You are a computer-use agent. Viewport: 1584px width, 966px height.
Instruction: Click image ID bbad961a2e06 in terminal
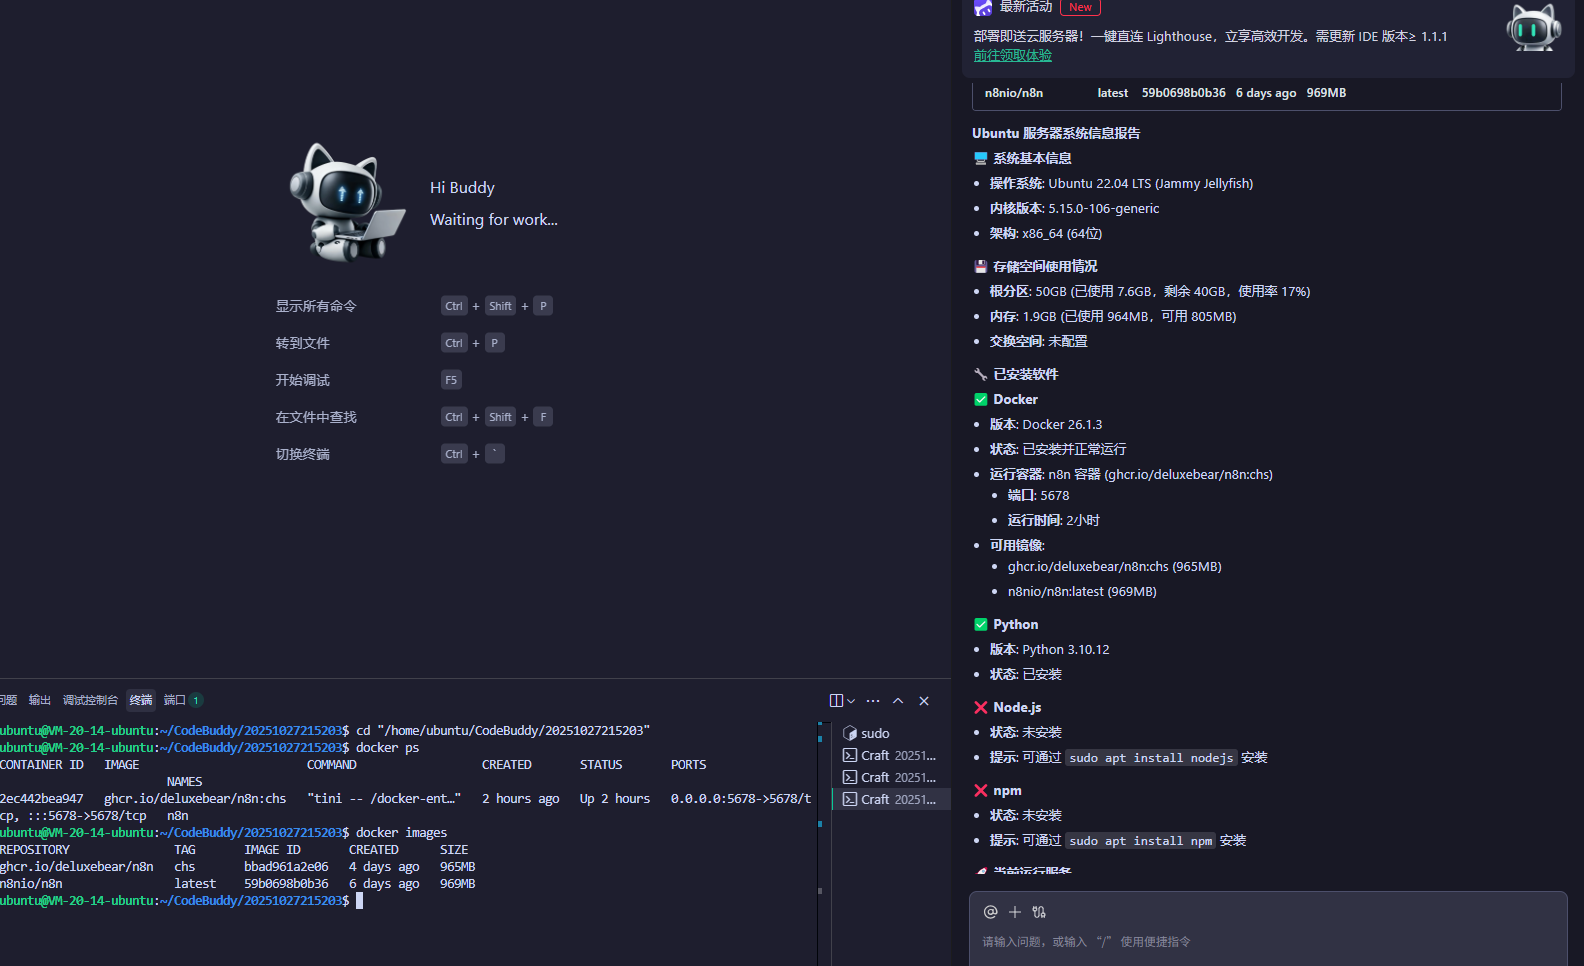[x=286, y=867]
